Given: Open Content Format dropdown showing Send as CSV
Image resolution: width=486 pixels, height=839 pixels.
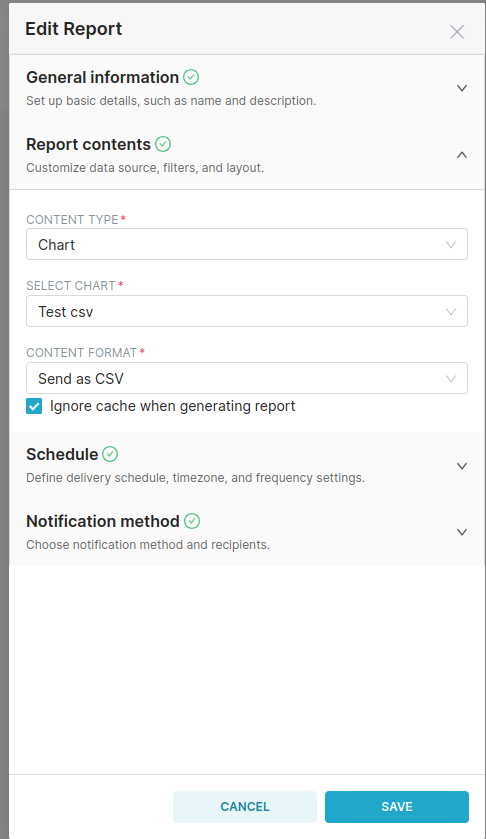Looking at the screenshot, I should [247, 378].
